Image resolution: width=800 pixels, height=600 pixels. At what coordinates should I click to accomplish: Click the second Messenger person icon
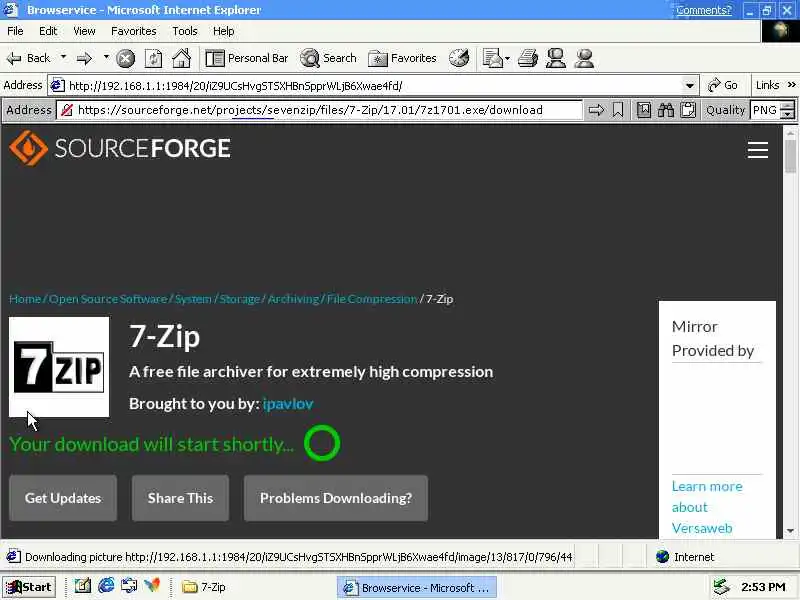584,58
